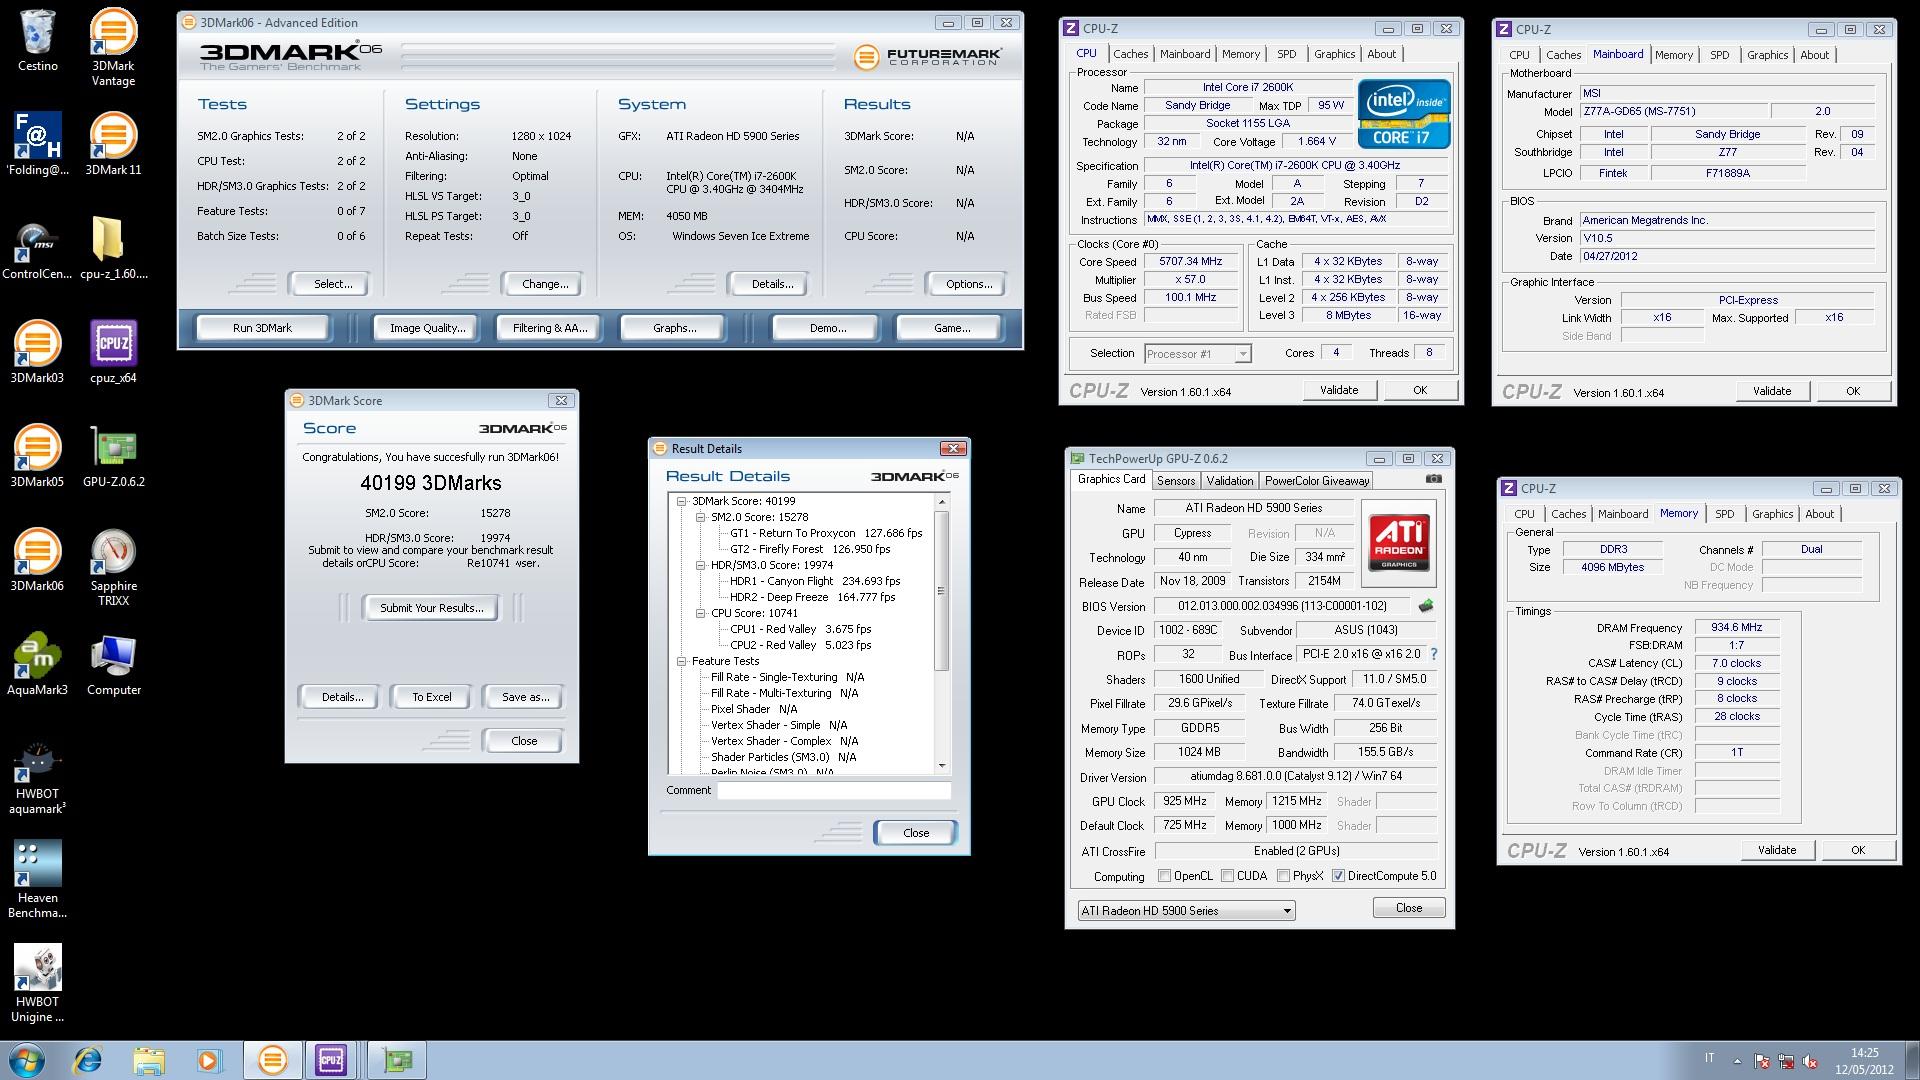Screen dimensions: 1920x1080
Task: Collapse 3DMark Score tree node
Action: (x=682, y=501)
